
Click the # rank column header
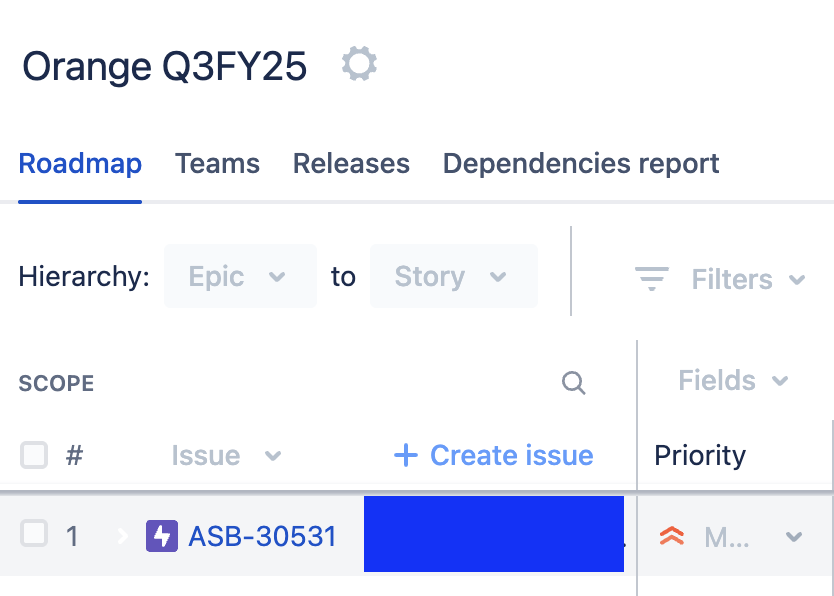click(74, 456)
